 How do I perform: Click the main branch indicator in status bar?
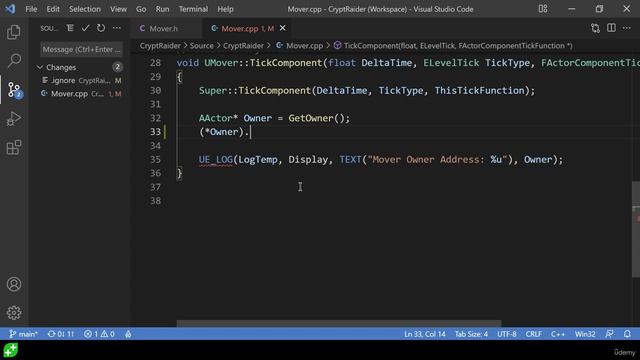point(23,334)
